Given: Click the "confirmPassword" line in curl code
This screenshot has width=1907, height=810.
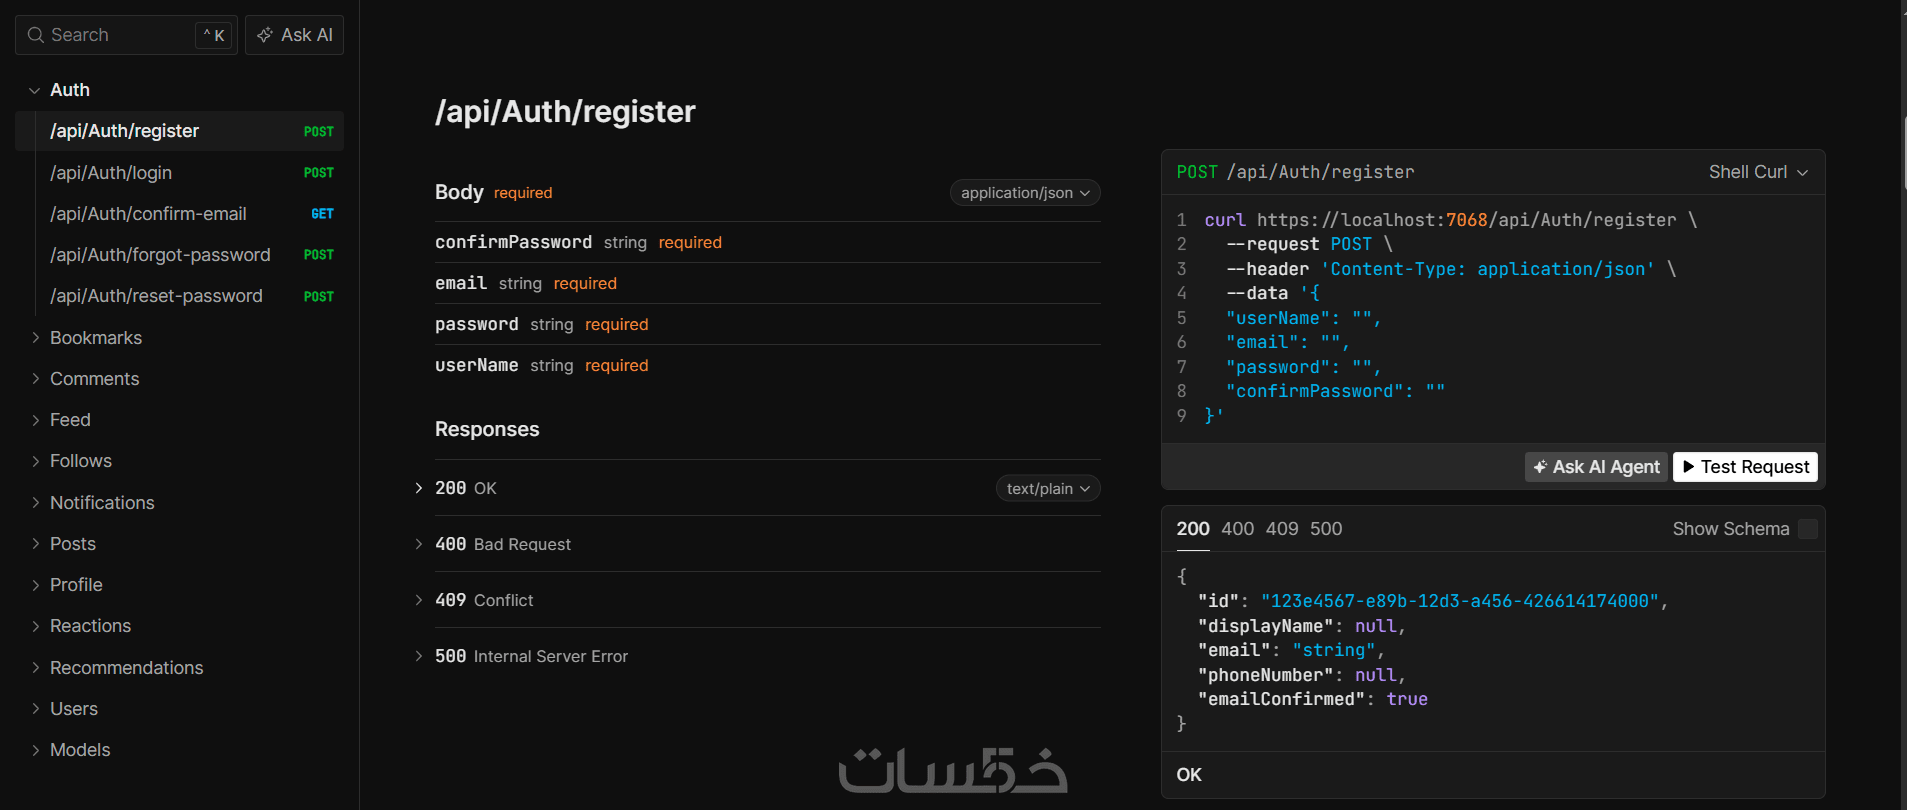Looking at the screenshot, I should [x=1335, y=391].
